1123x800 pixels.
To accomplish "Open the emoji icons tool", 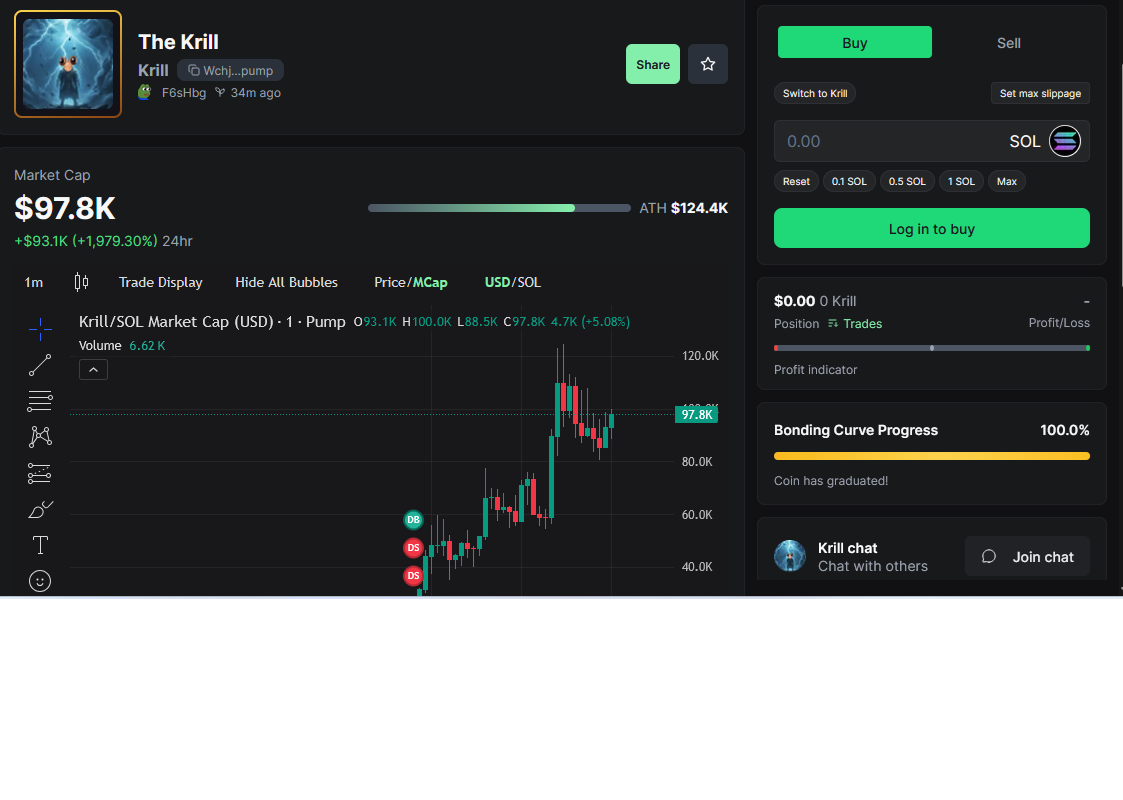I will pyautogui.click(x=40, y=581).
